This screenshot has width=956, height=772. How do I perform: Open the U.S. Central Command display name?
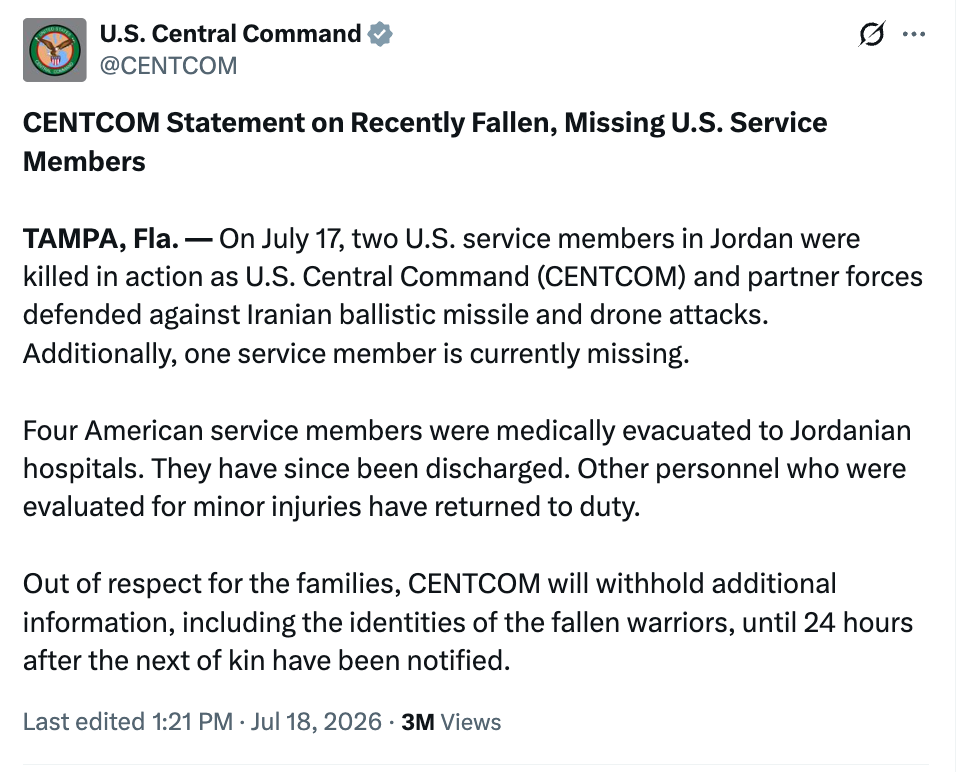pos(230,34)
